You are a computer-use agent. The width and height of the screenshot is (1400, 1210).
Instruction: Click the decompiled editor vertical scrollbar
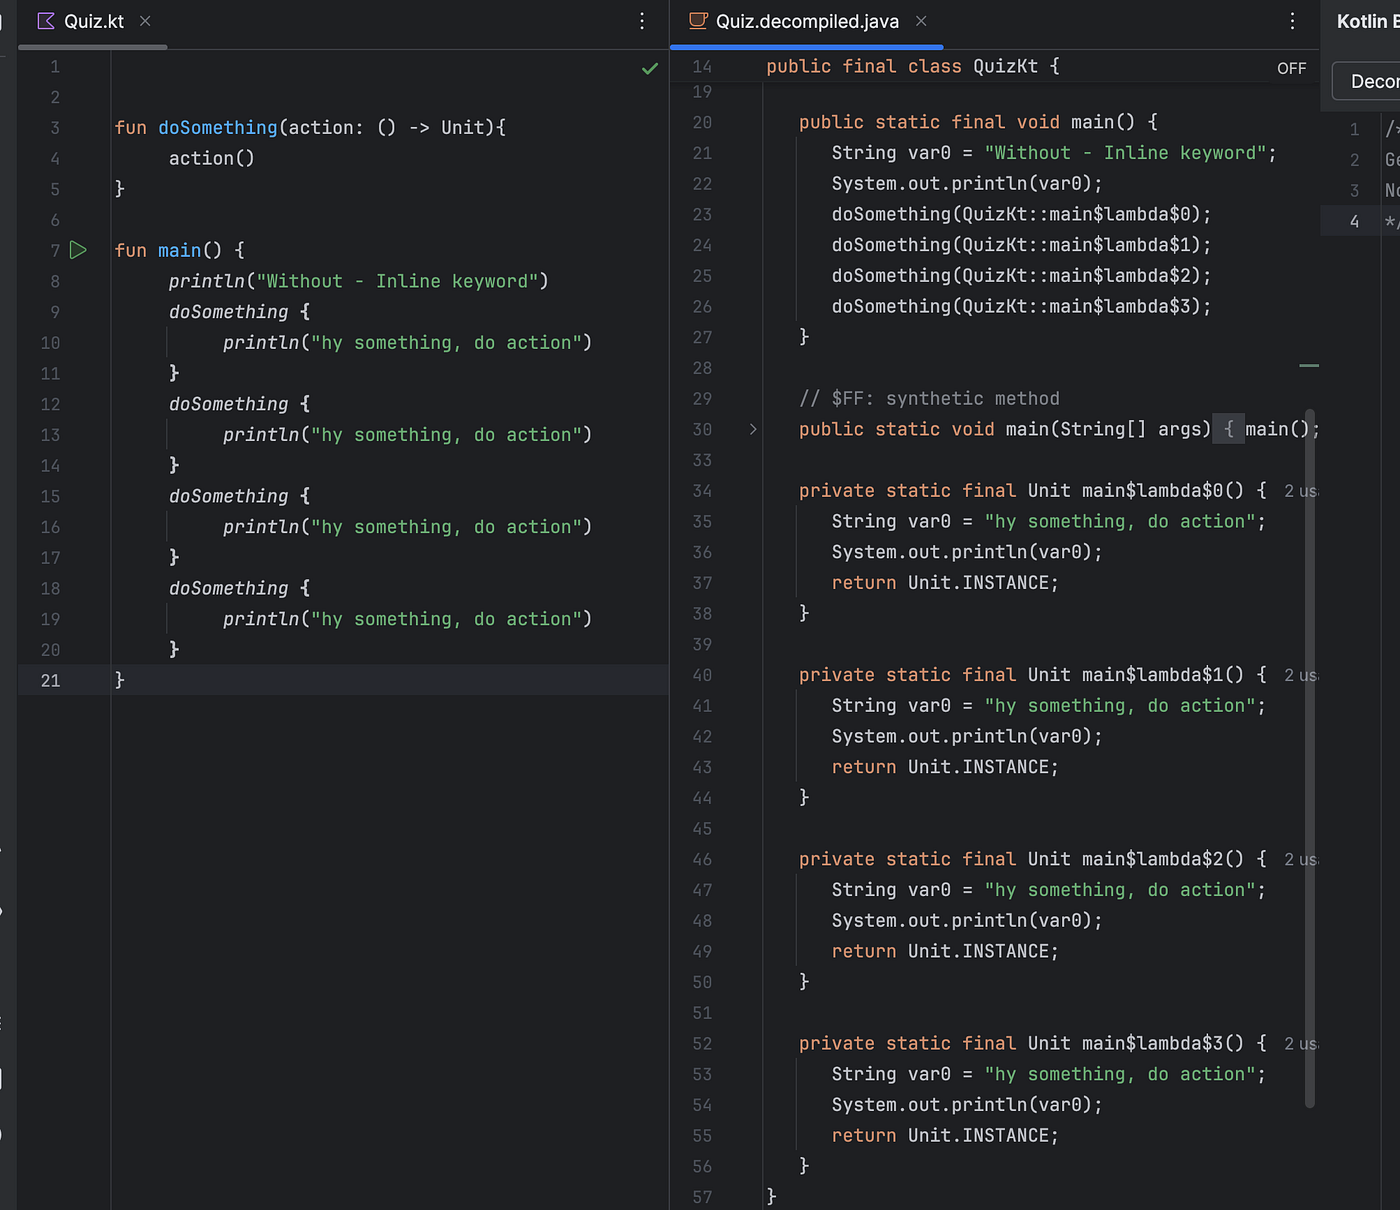point(1309,757)
